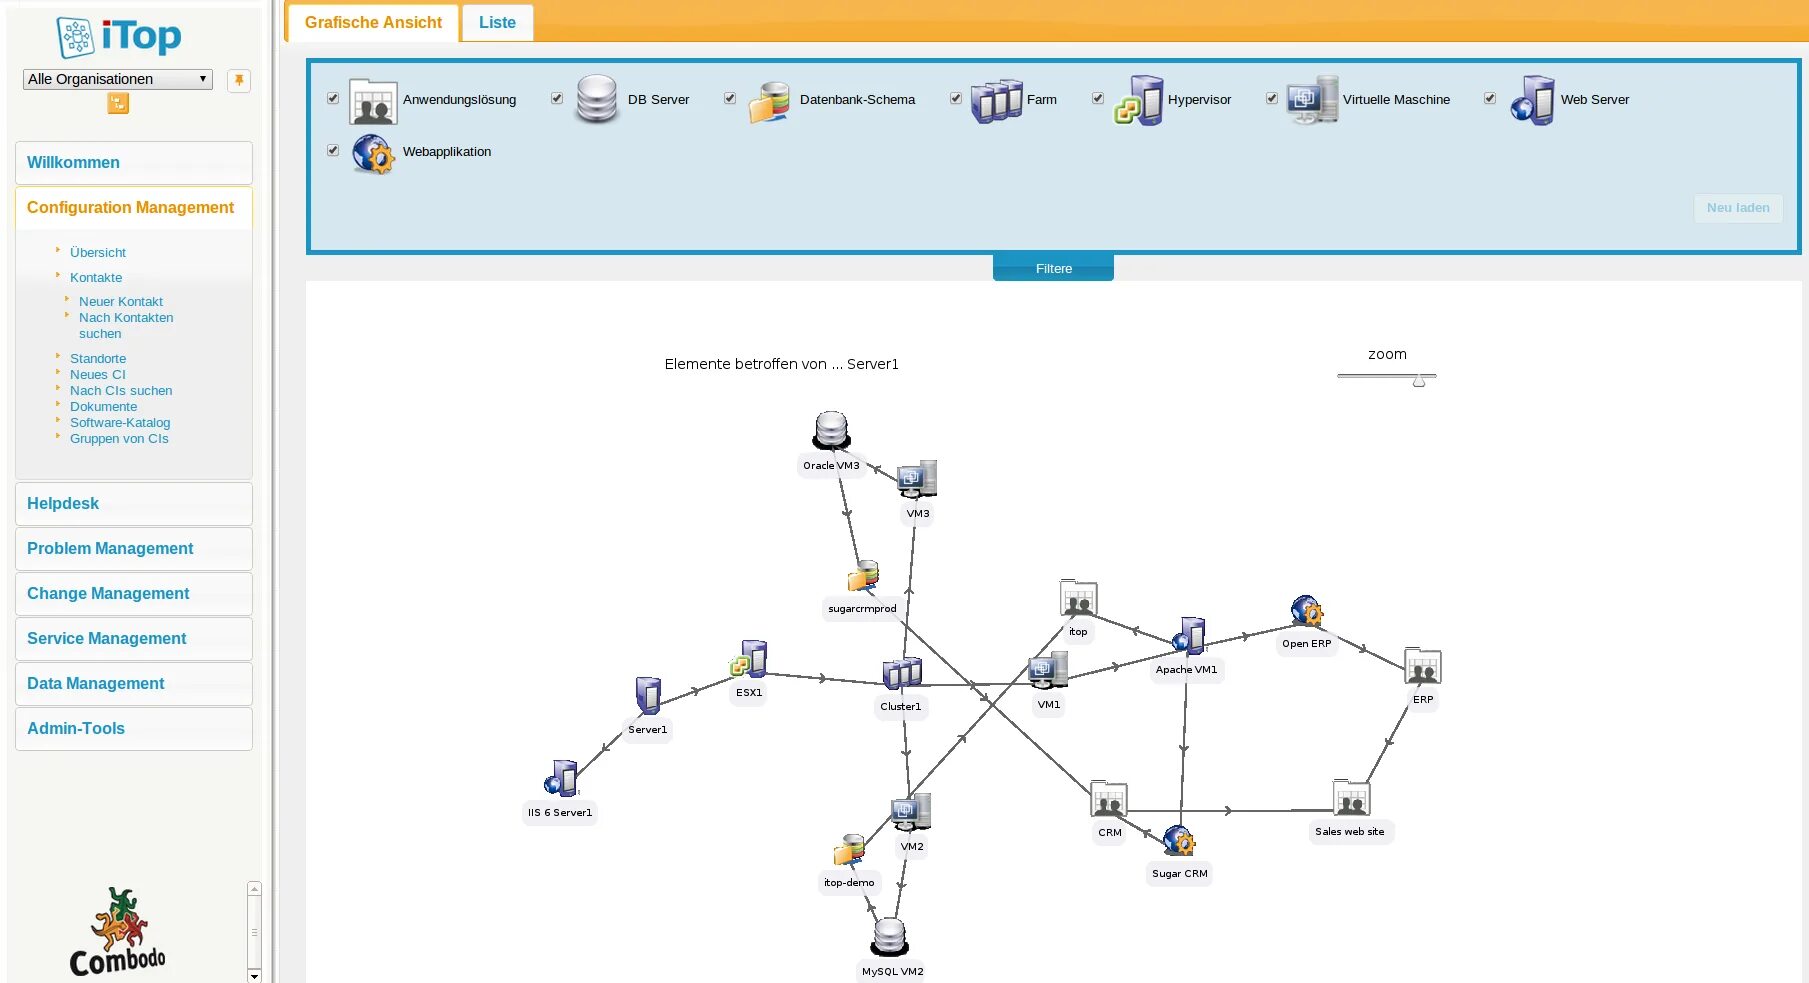Open the Nach Kontakten suchen link
Viewport: 1809px width, 983px height.
[126, 325]
